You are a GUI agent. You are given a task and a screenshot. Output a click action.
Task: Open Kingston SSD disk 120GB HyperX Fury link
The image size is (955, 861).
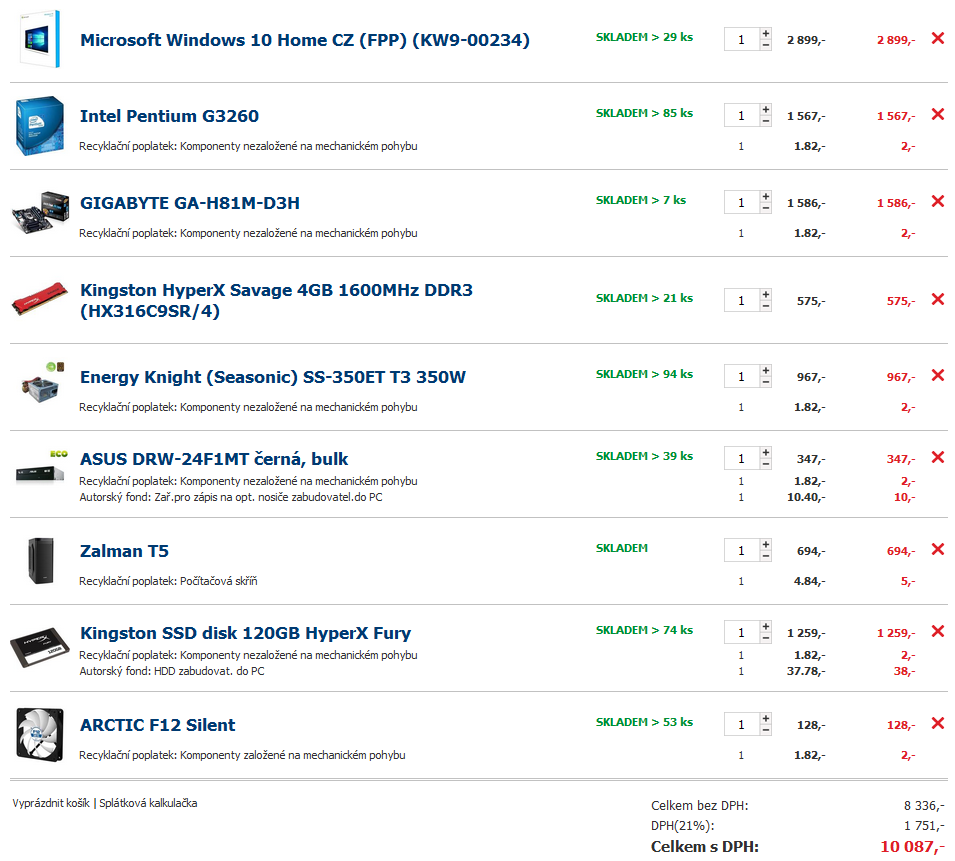[x=245, y=633]
